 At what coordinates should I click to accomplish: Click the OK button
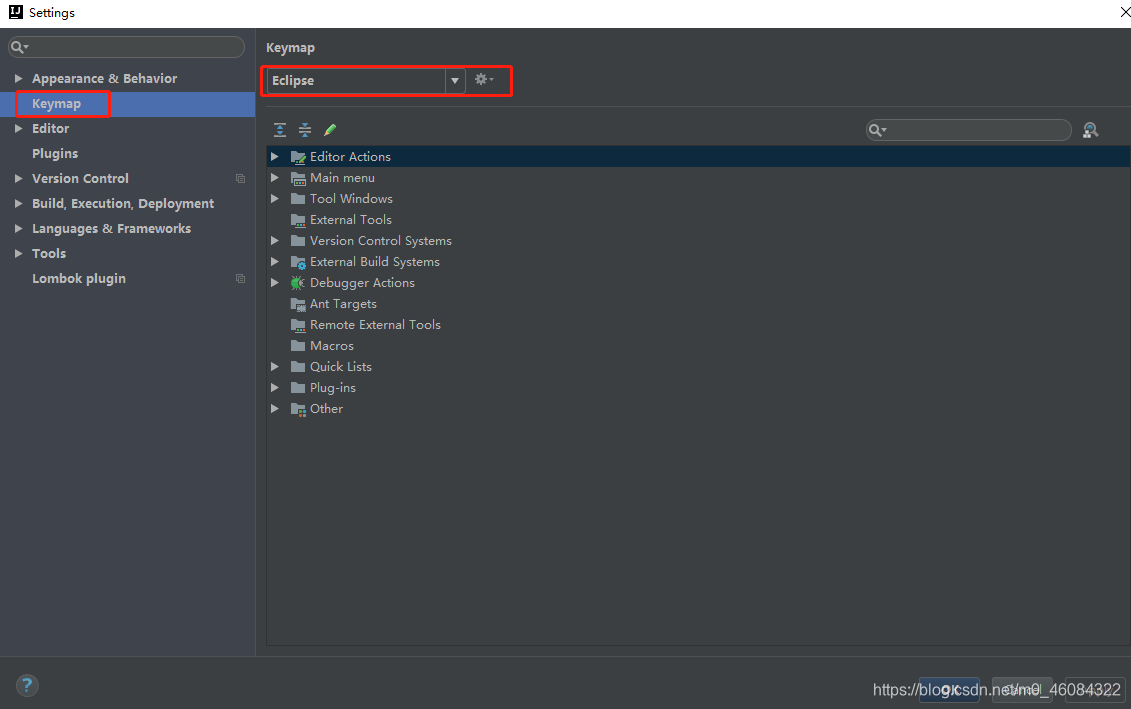click(949, 690)
